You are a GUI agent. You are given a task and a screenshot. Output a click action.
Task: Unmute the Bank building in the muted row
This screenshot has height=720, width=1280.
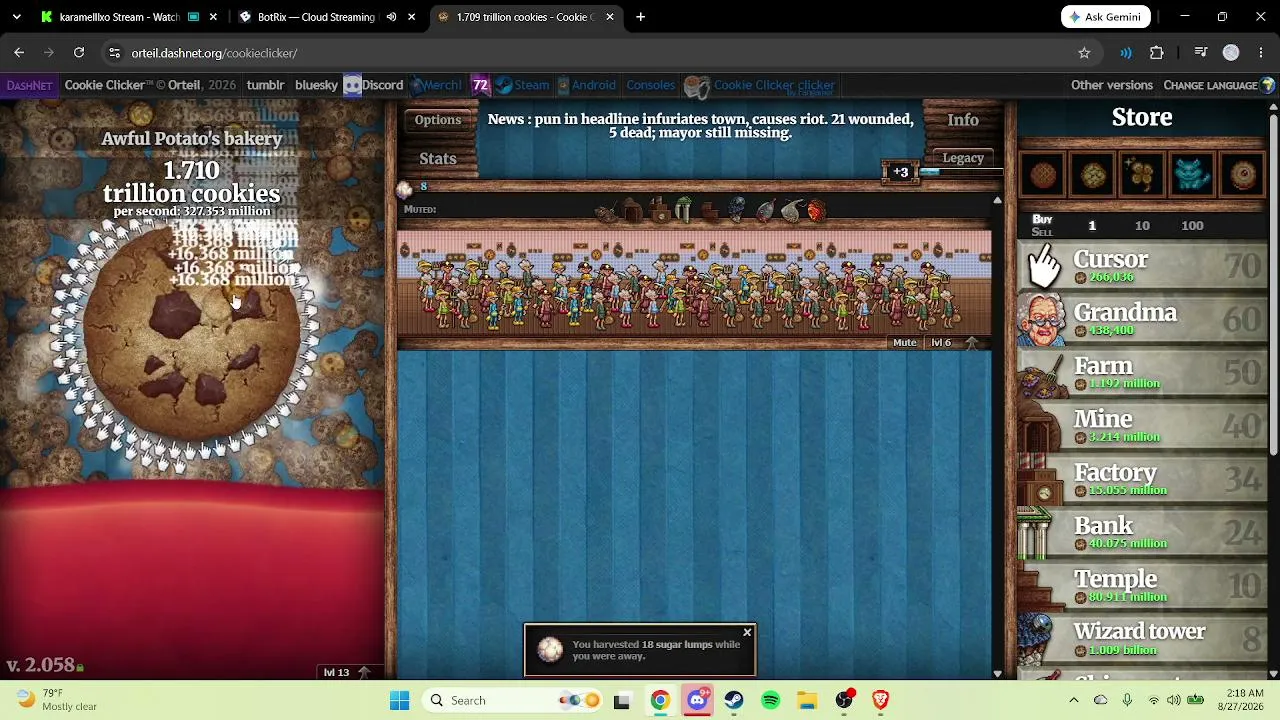point(684,211)
